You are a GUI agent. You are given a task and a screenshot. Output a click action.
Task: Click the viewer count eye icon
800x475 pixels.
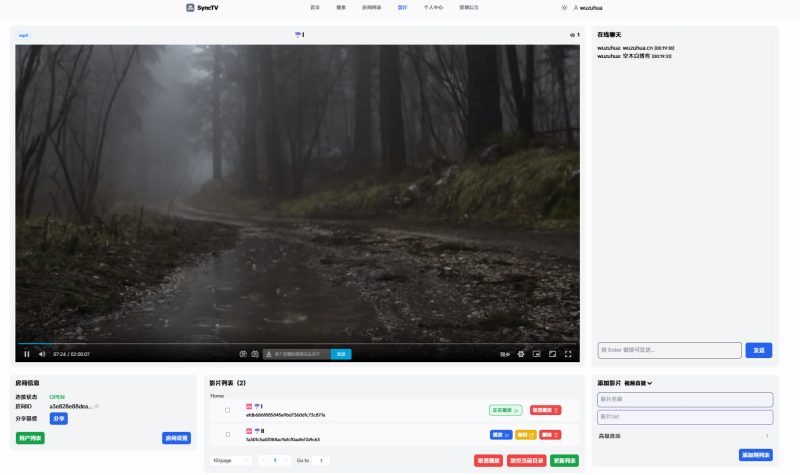[x=572, y=35]
